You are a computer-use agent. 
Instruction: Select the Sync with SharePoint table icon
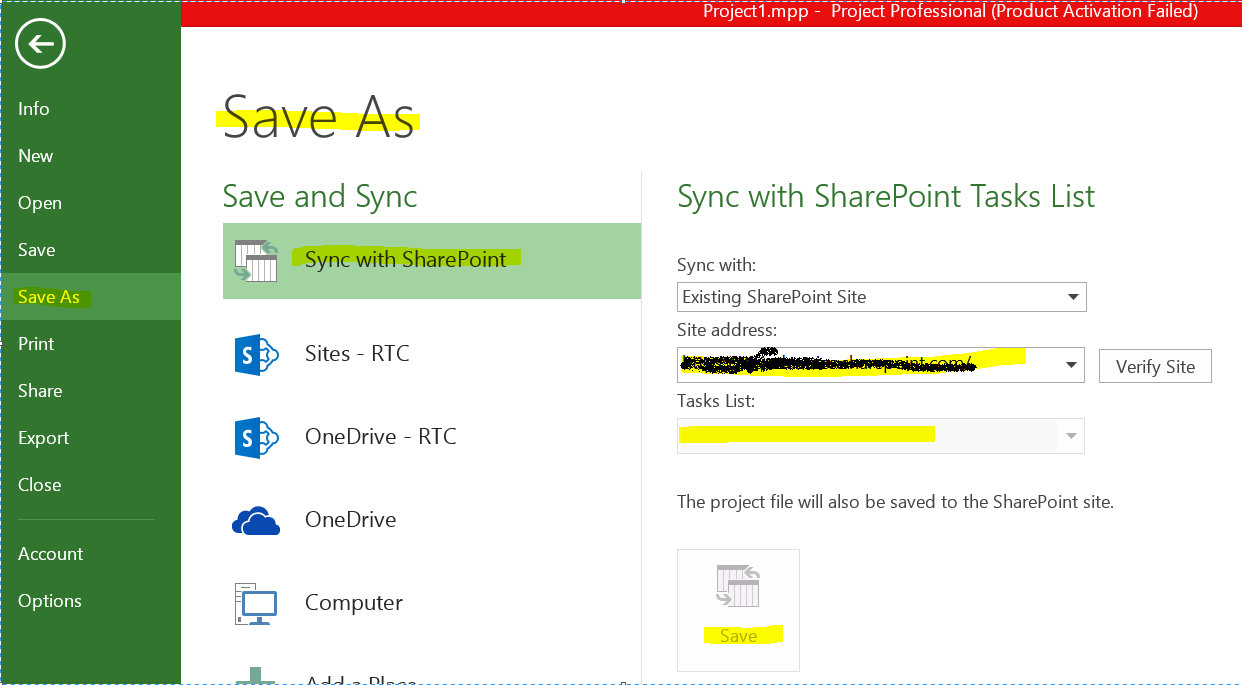[x=257, y=261]
